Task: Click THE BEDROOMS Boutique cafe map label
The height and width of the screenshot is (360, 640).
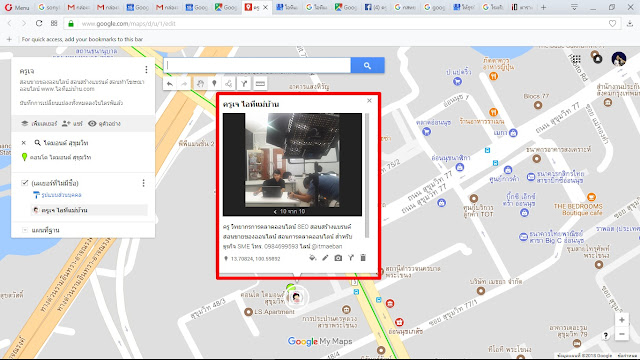Action: click(578, 209)
